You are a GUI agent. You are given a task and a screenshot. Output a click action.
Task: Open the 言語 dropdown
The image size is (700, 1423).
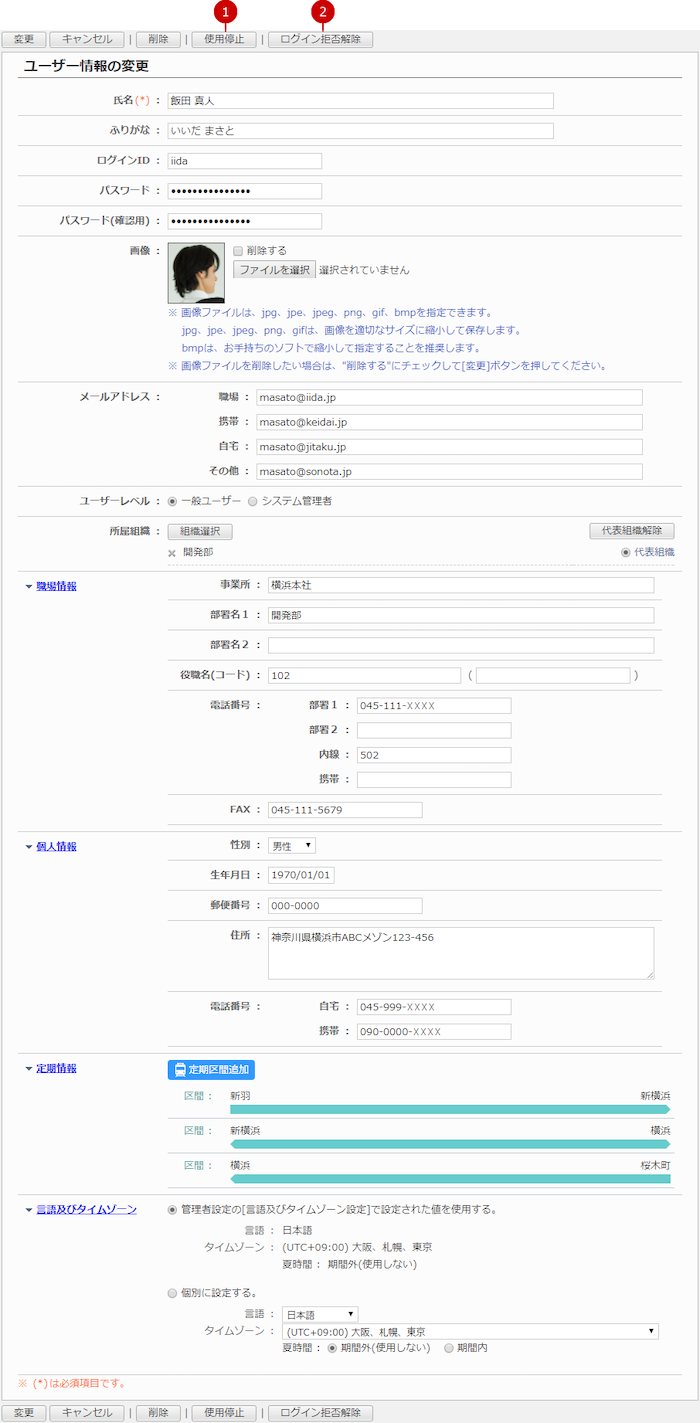tap(320, 1314)
